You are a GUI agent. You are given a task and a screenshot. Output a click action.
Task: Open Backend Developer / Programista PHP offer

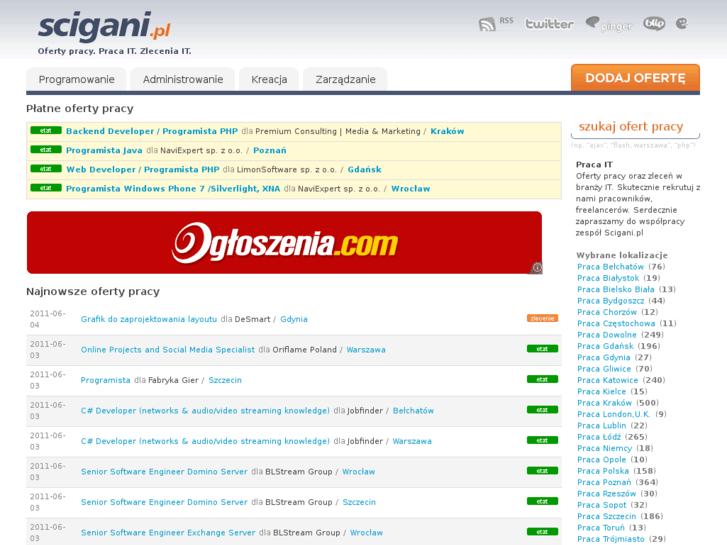pyautogui.click(x=152, y=131)
